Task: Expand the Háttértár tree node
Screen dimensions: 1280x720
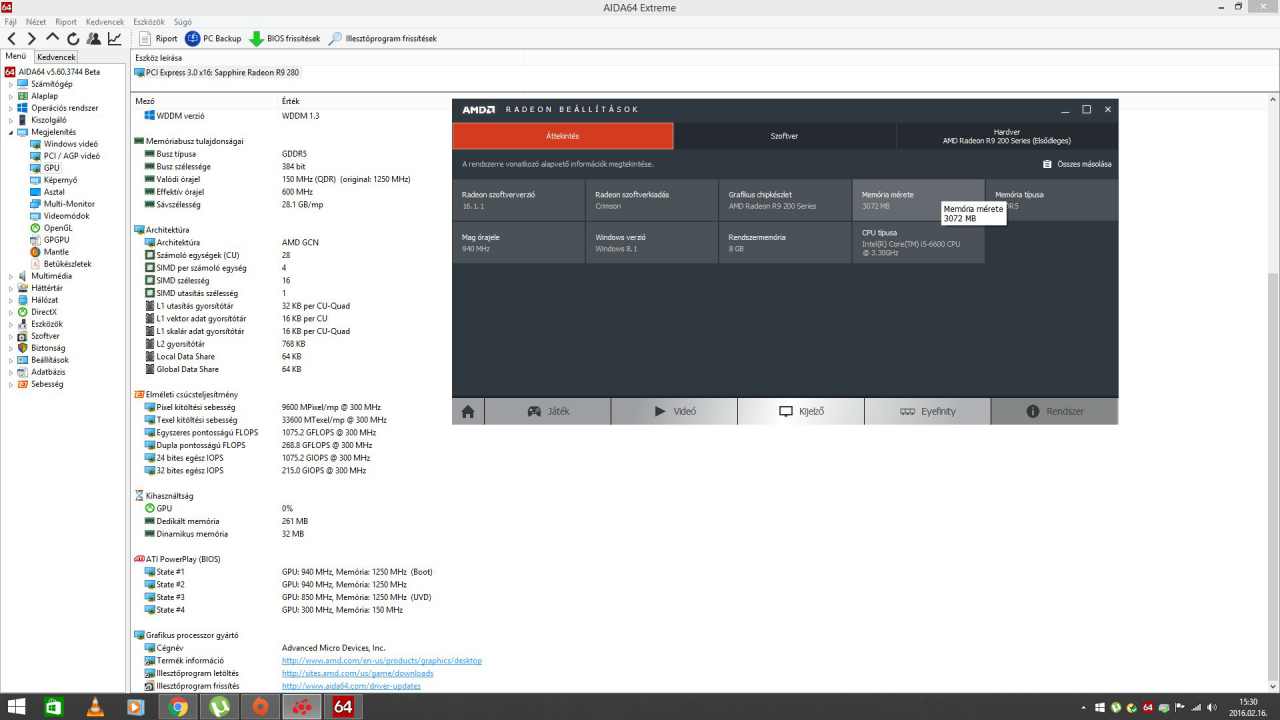Action: coord(11,288)
